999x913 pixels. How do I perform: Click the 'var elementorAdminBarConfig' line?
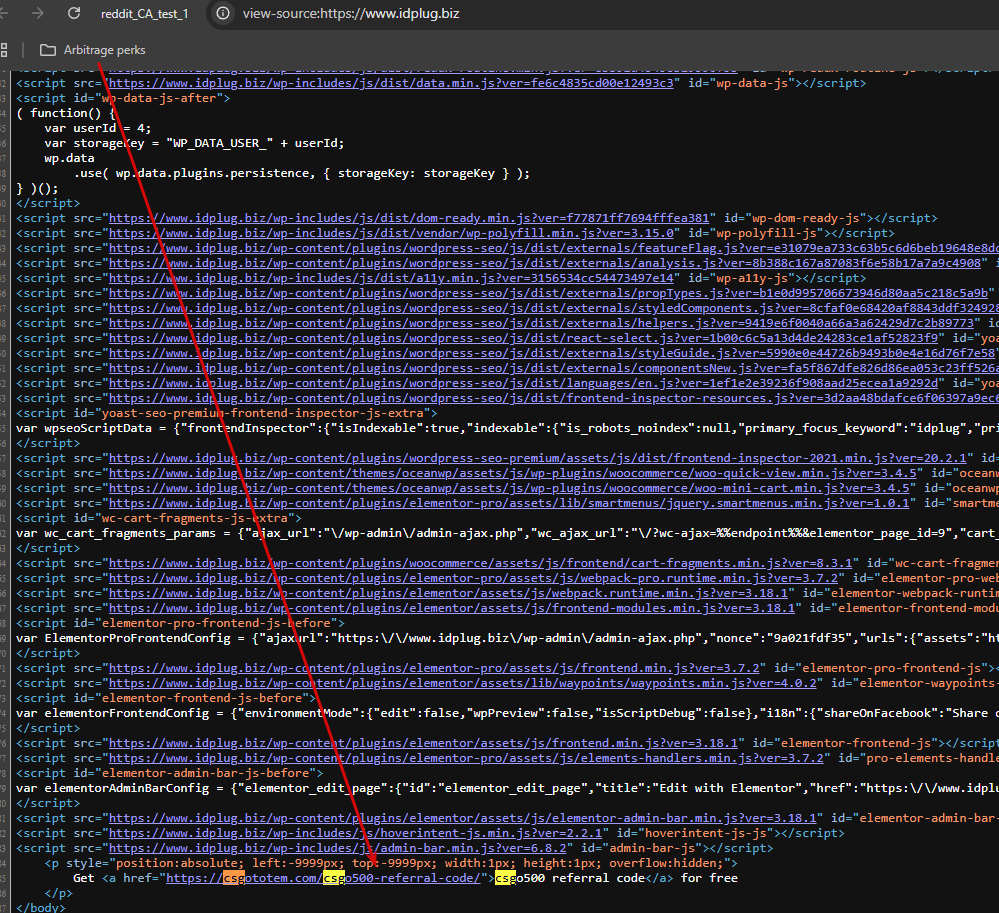[x=507, y=788]
